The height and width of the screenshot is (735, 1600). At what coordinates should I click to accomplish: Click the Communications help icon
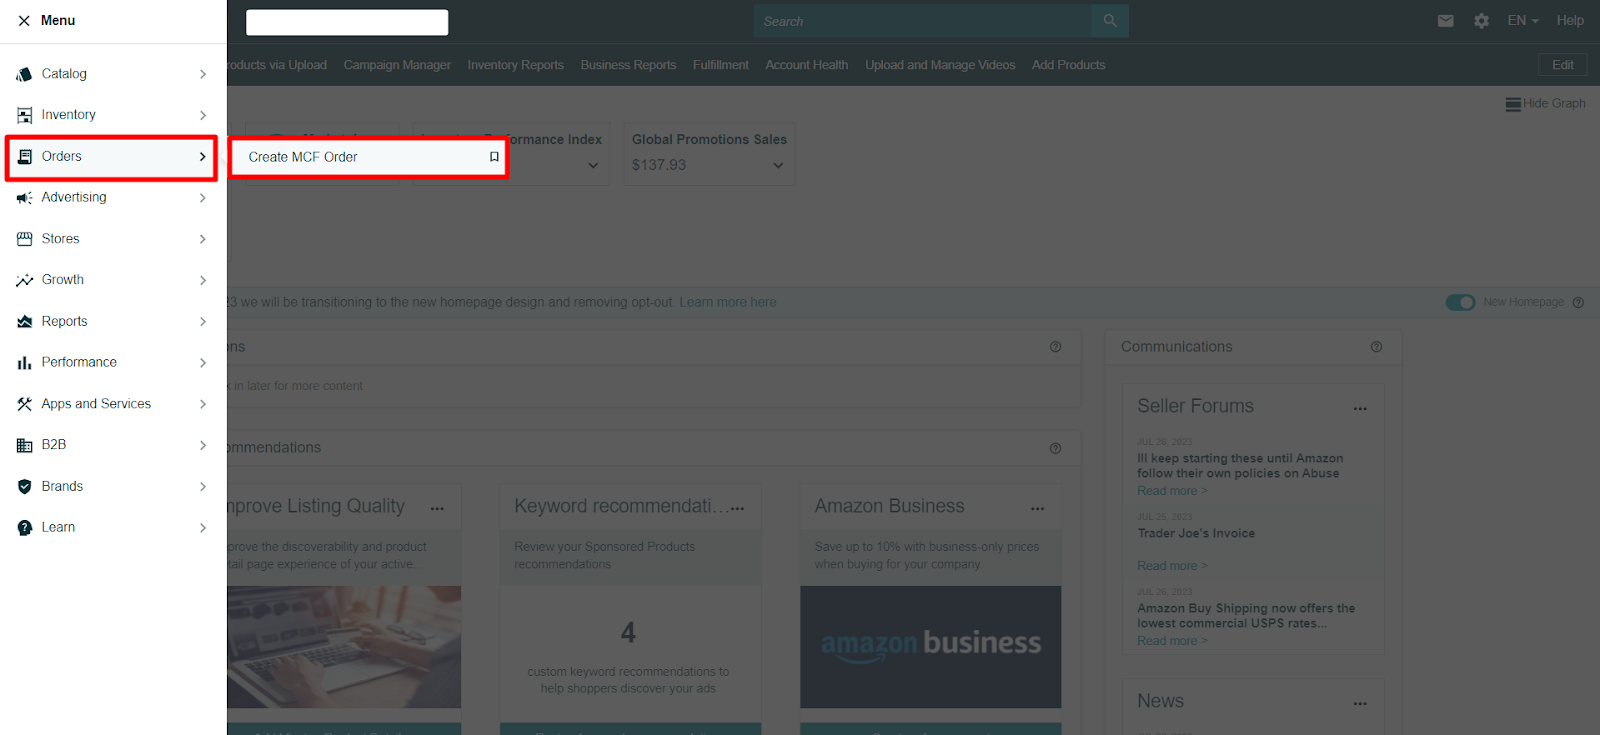tap(1377, 347)
